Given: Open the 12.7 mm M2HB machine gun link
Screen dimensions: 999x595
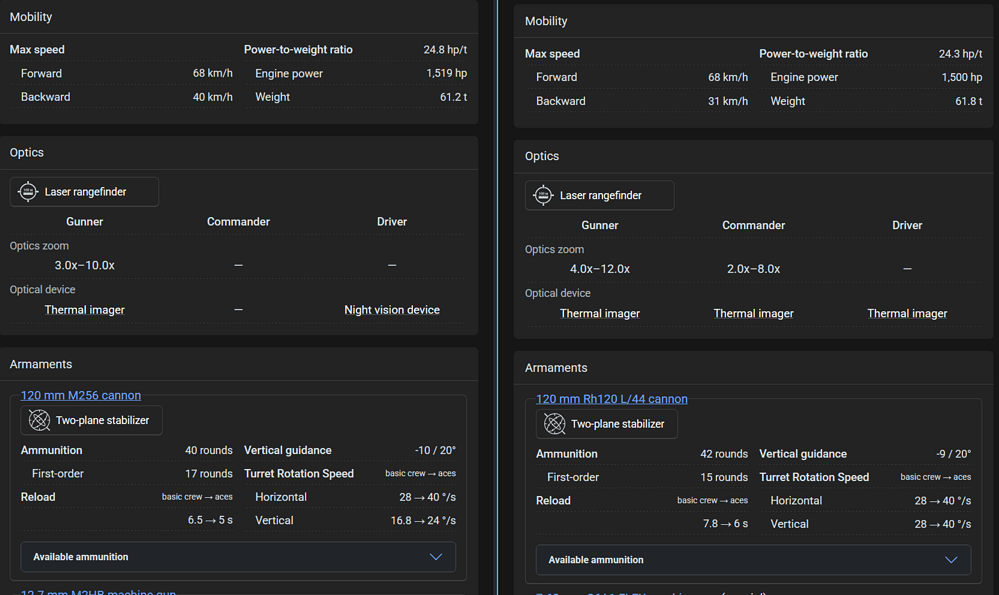Looking at the screenshot, I should coord(98,591).
